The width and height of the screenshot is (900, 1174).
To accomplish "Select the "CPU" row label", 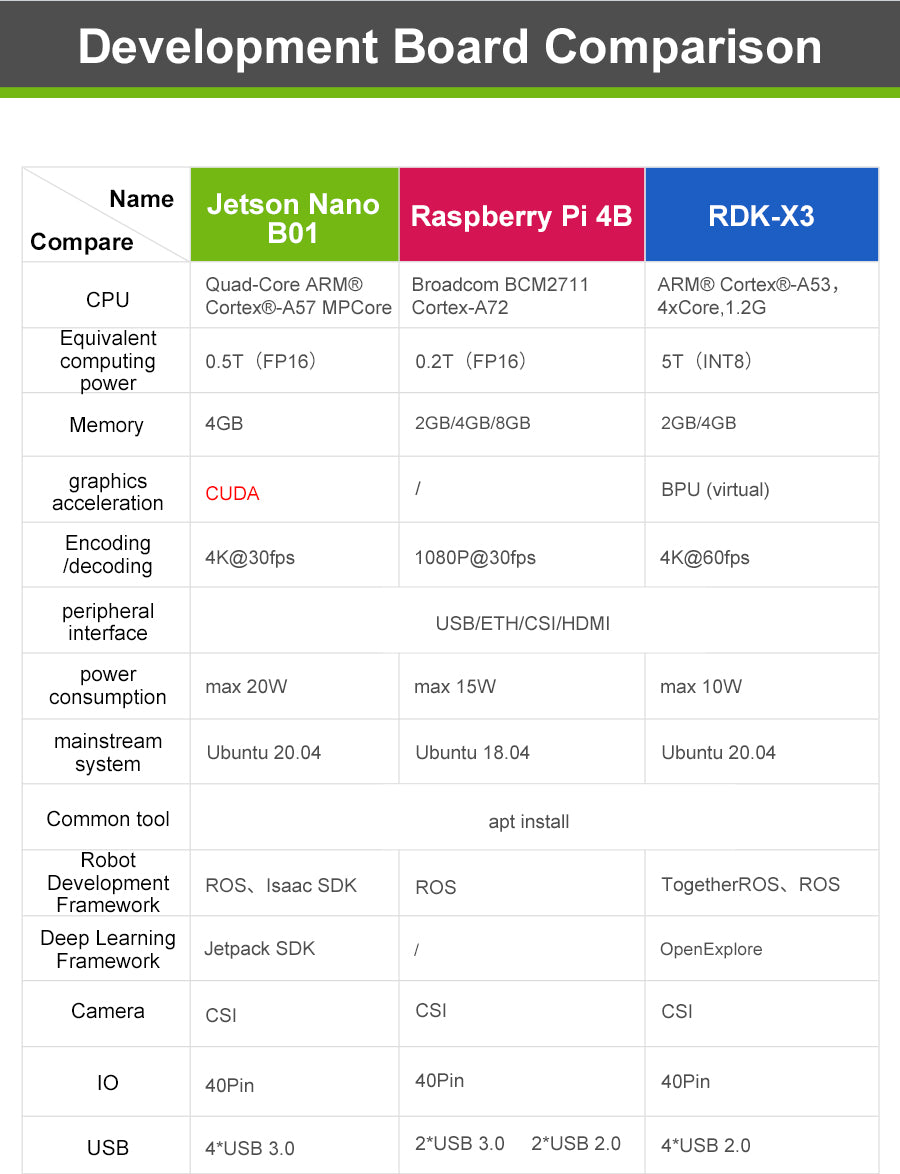I will point(108,299).
